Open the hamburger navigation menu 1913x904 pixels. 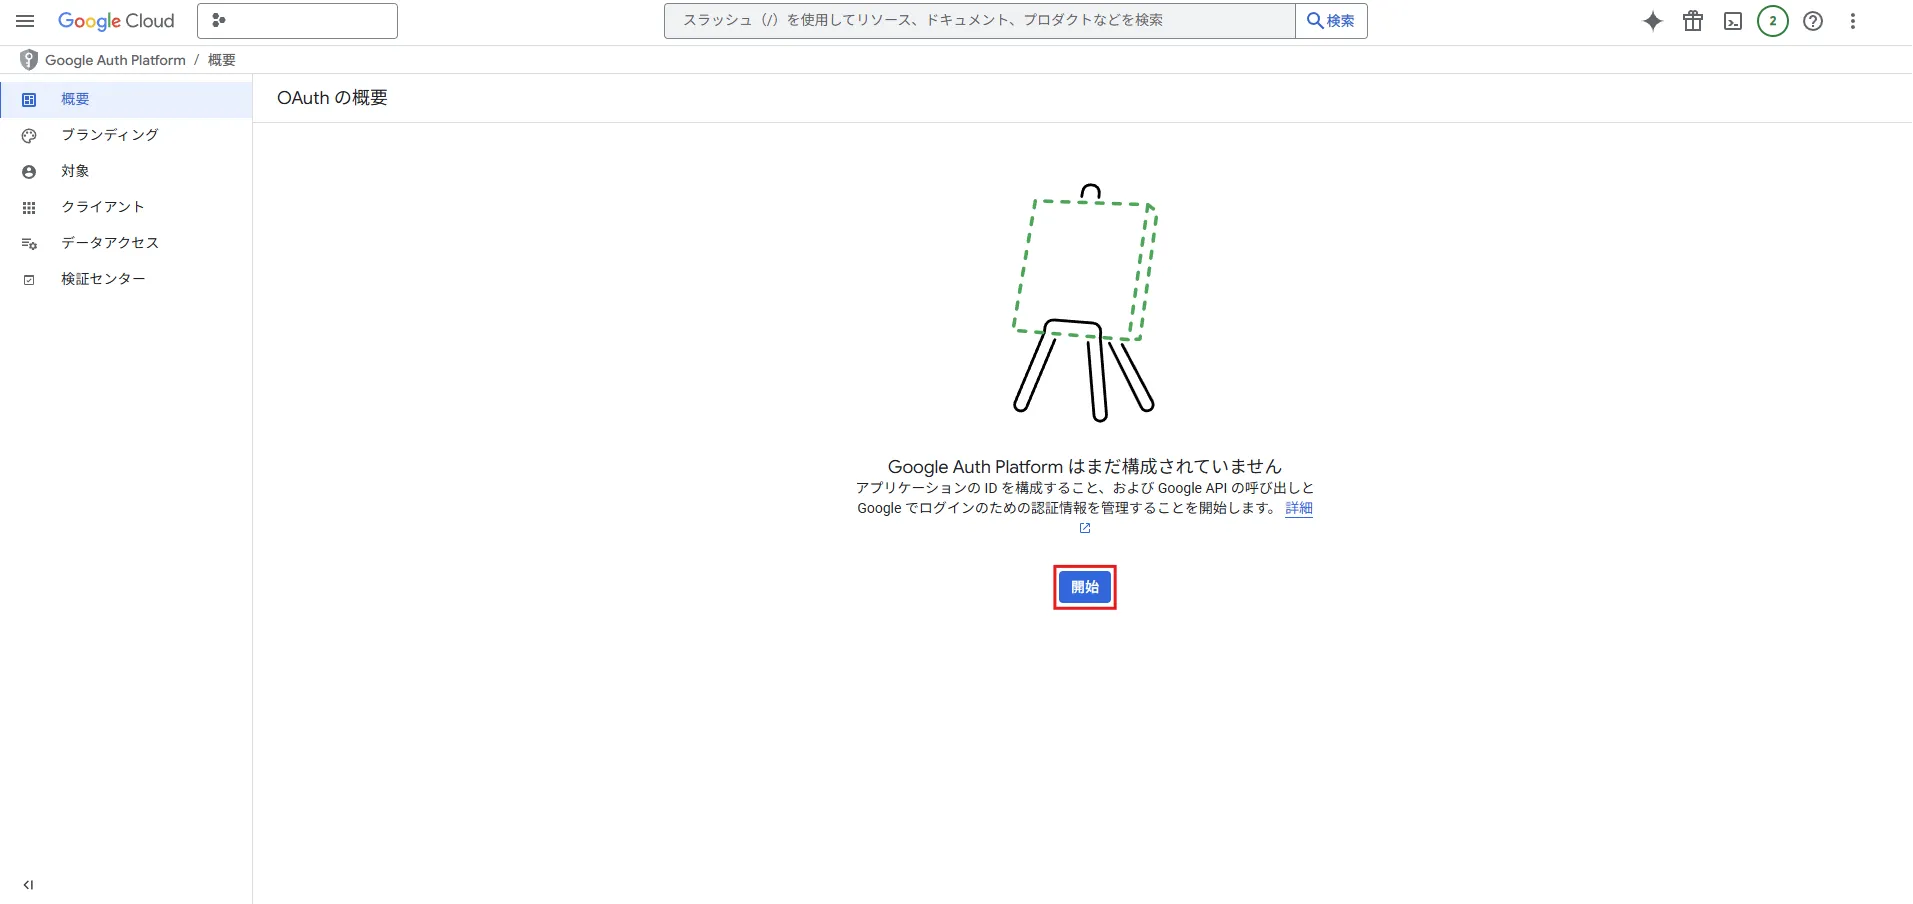tap(25, 21)
